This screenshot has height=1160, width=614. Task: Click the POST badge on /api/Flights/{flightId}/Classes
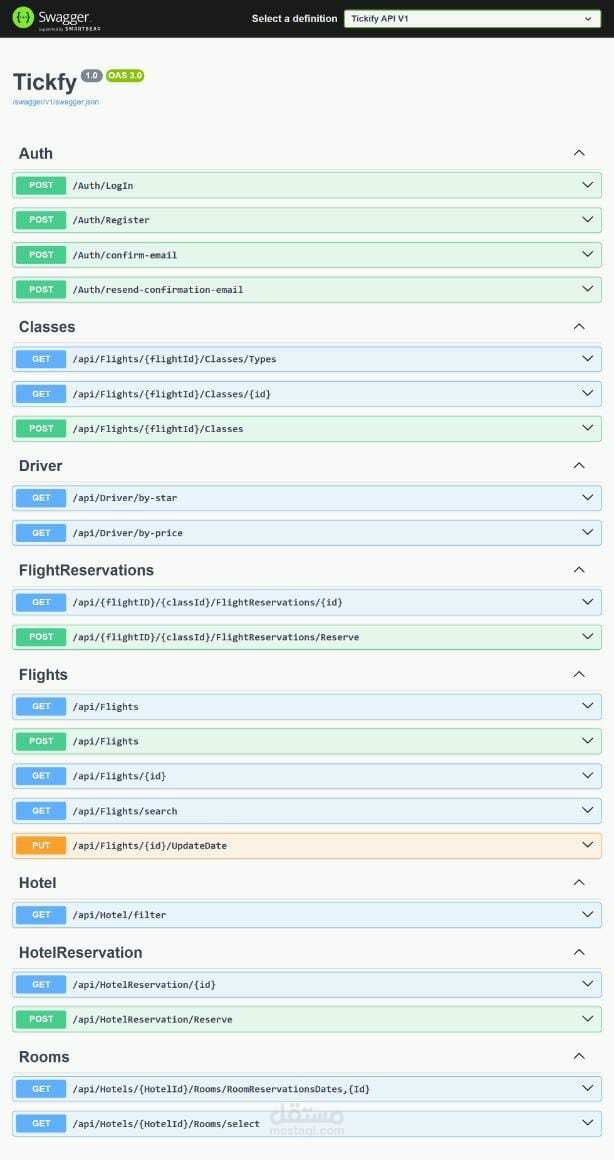(x=40, y=428)
